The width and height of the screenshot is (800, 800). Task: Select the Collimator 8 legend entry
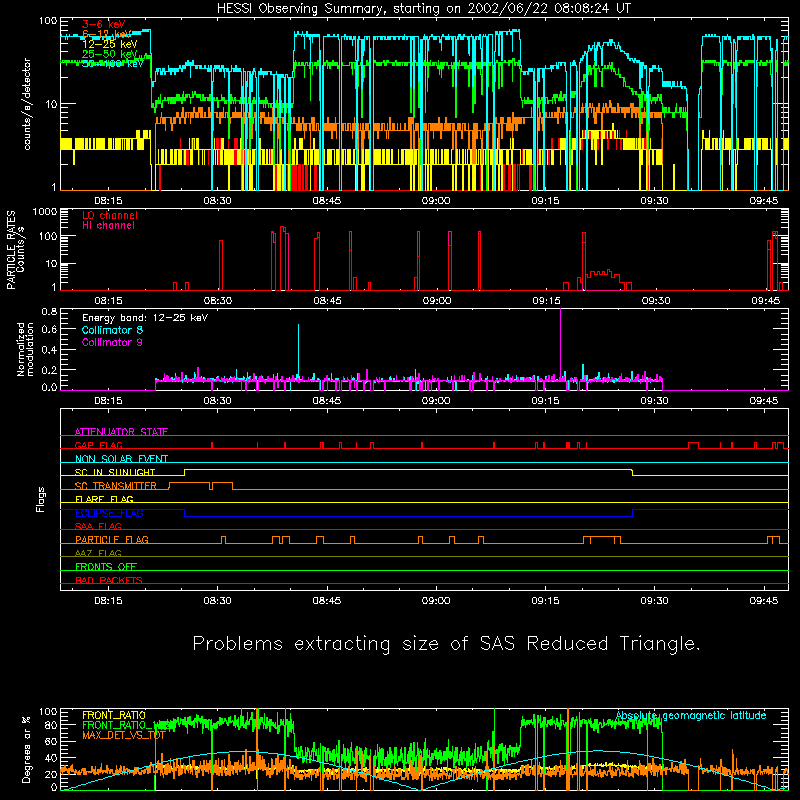112,330
